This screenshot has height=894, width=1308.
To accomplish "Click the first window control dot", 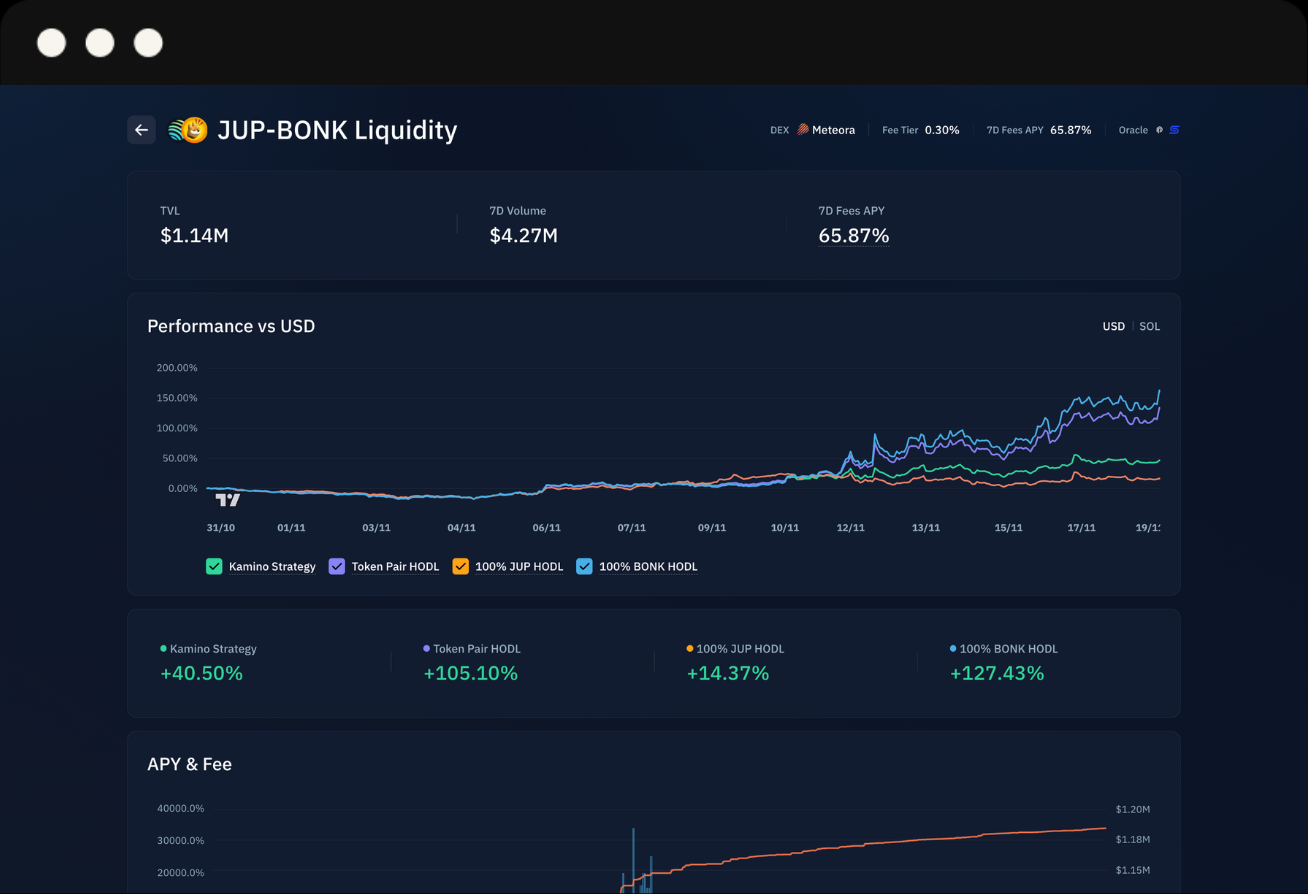I will point(51,43).
